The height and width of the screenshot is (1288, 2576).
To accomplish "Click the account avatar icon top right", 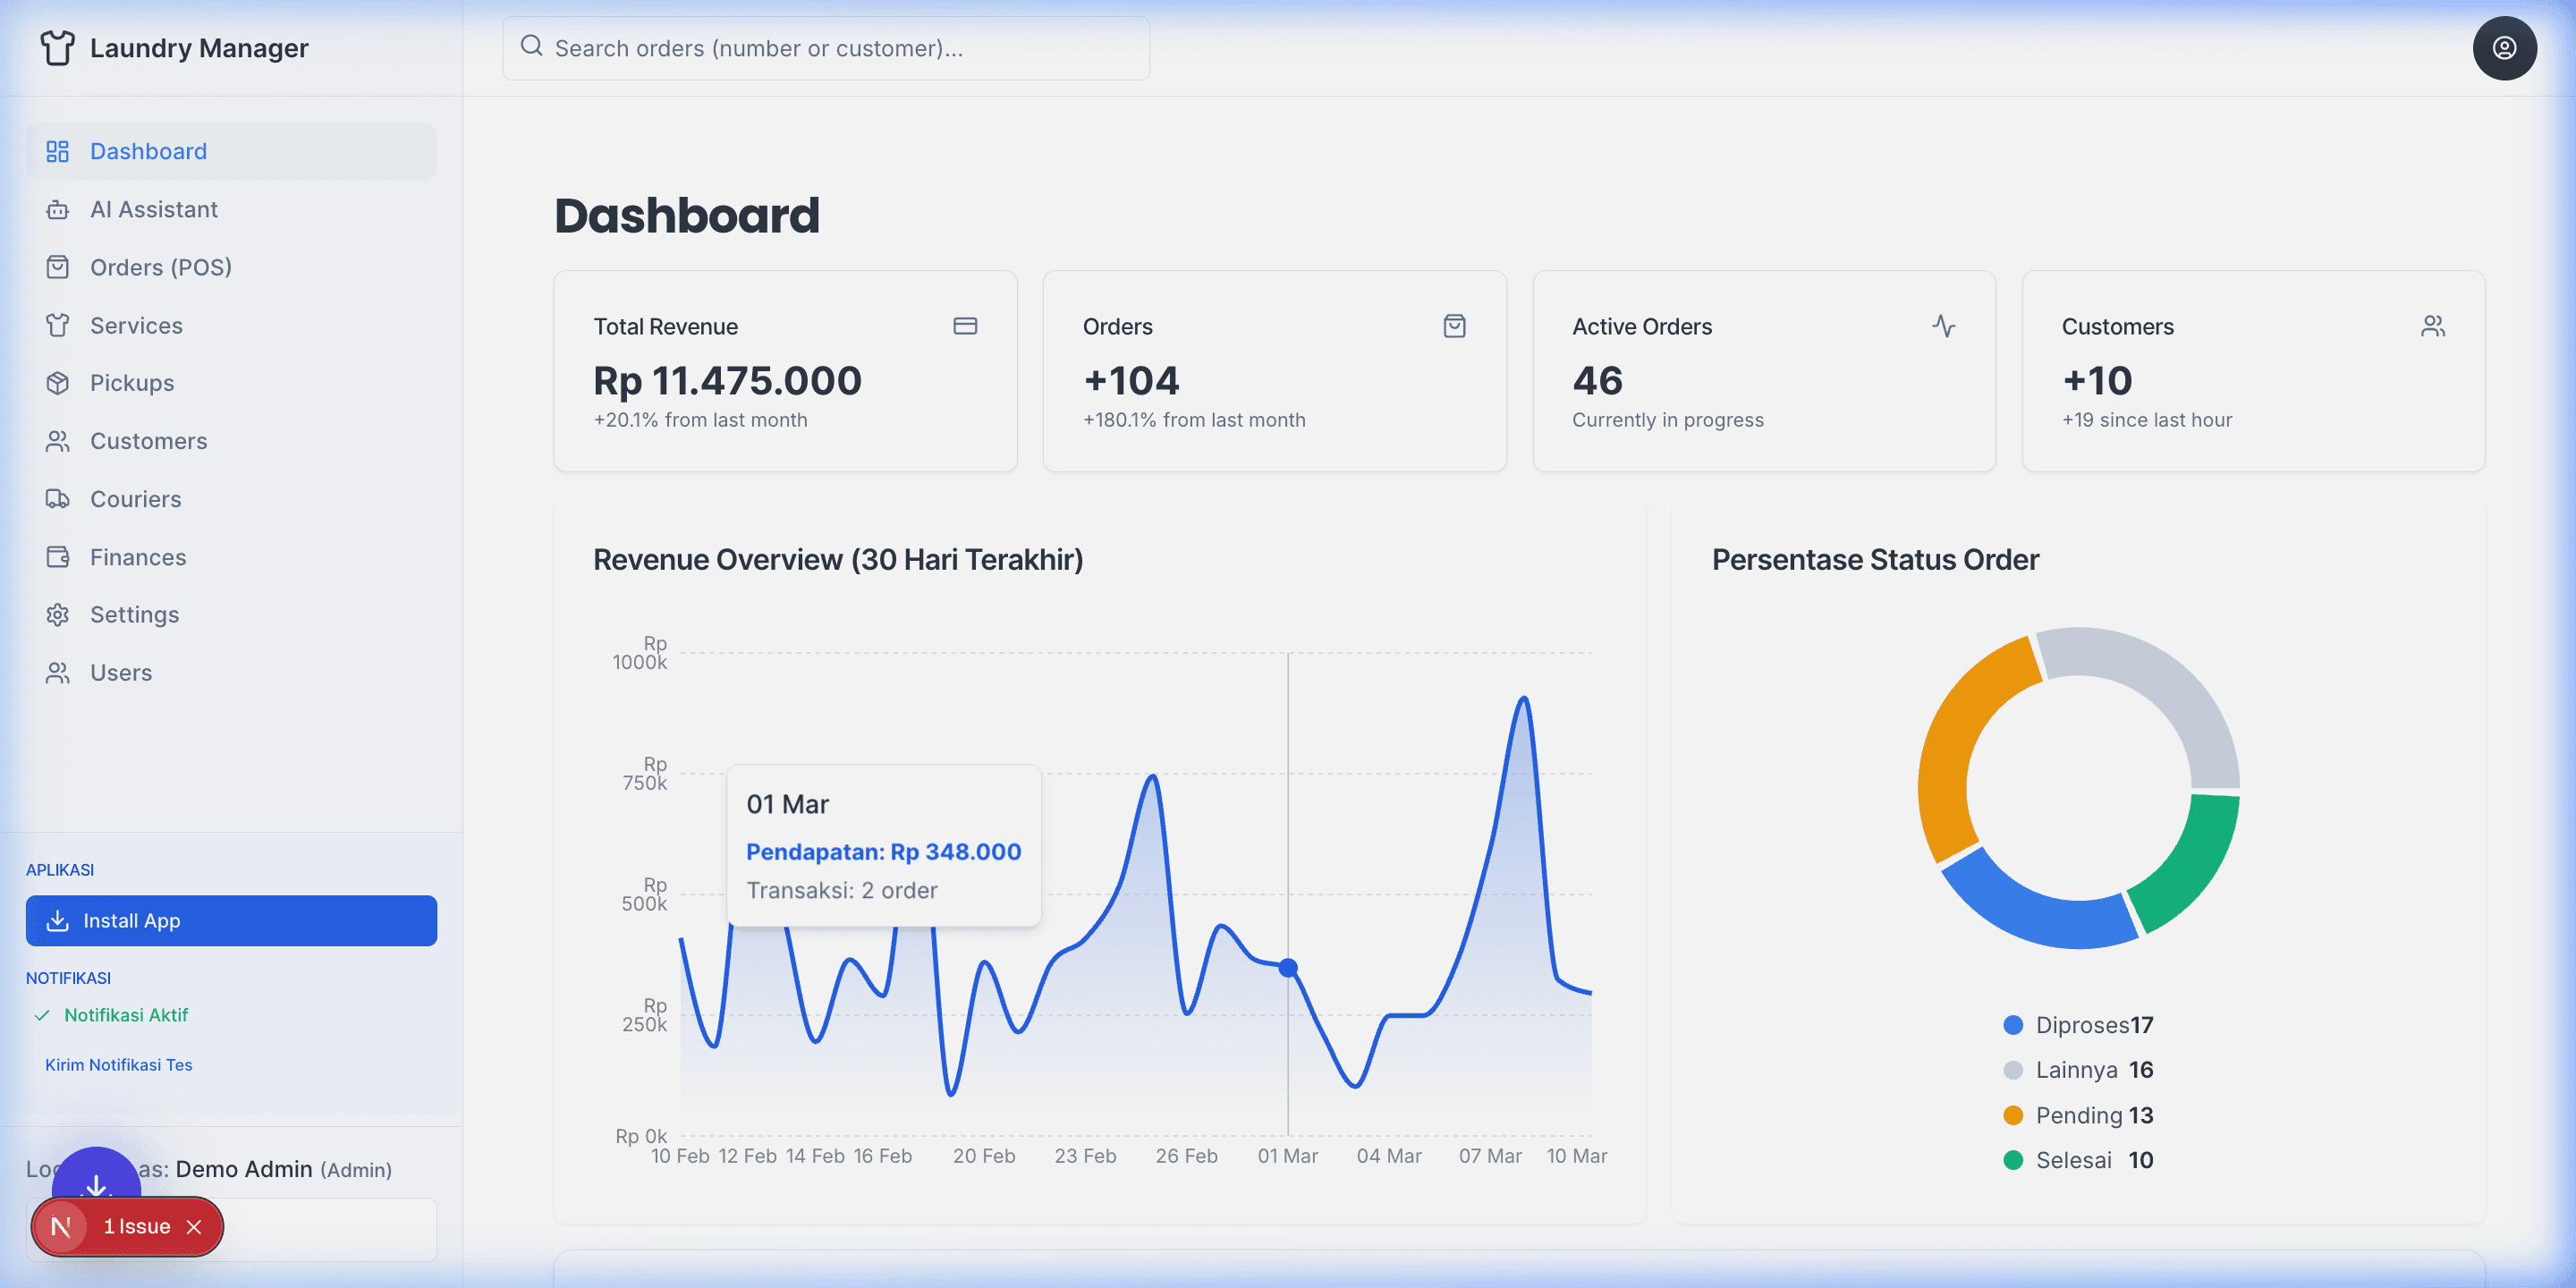I will pyautogui.click(x=2504, y=47).
